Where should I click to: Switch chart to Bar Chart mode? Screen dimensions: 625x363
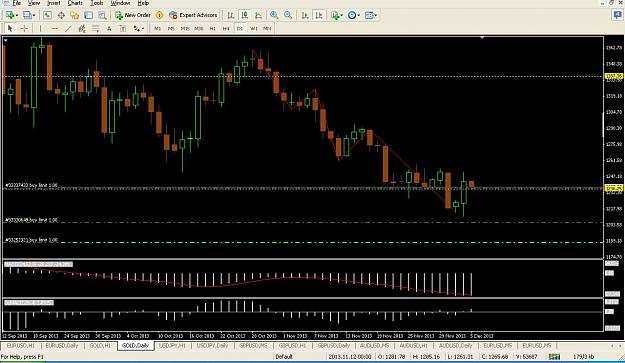(231, 15)
